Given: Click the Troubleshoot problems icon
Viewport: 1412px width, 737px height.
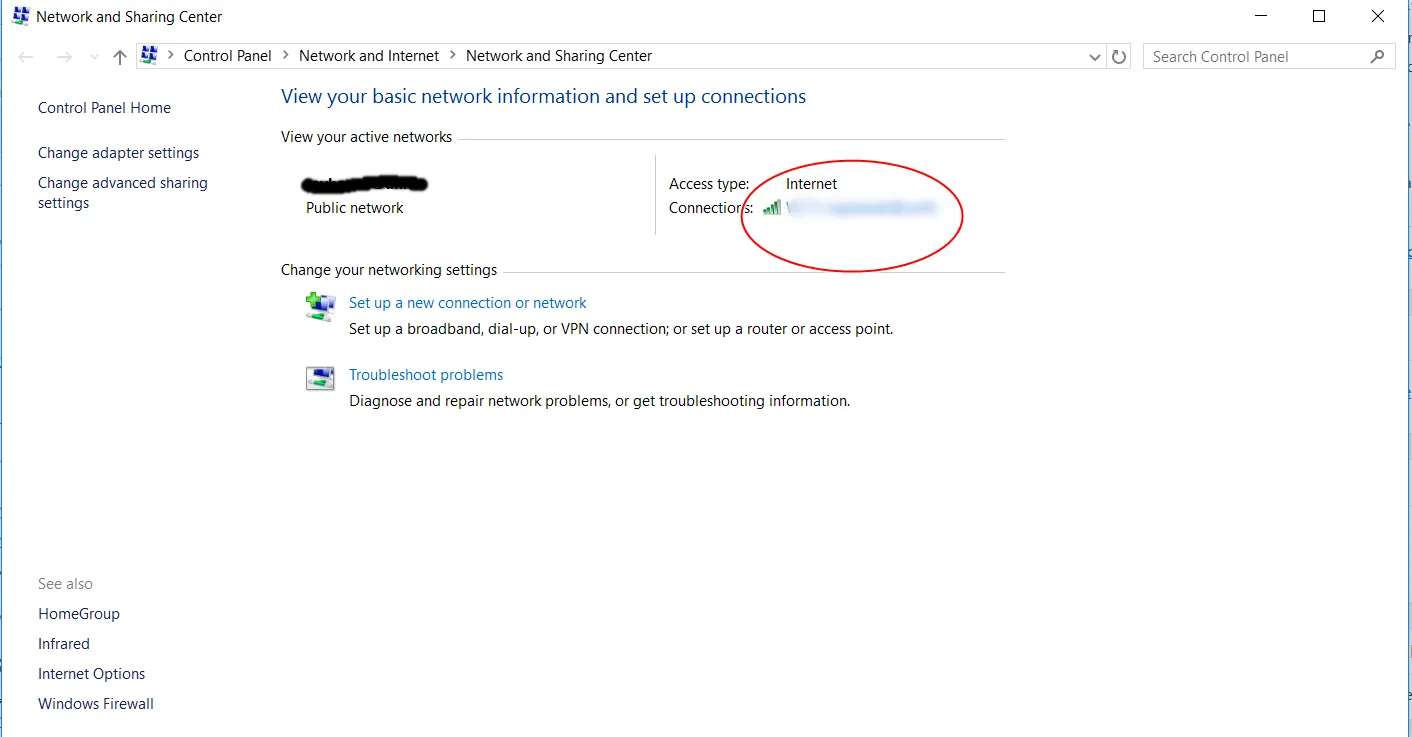Looking at the screenshot, I should pos(320,378).
